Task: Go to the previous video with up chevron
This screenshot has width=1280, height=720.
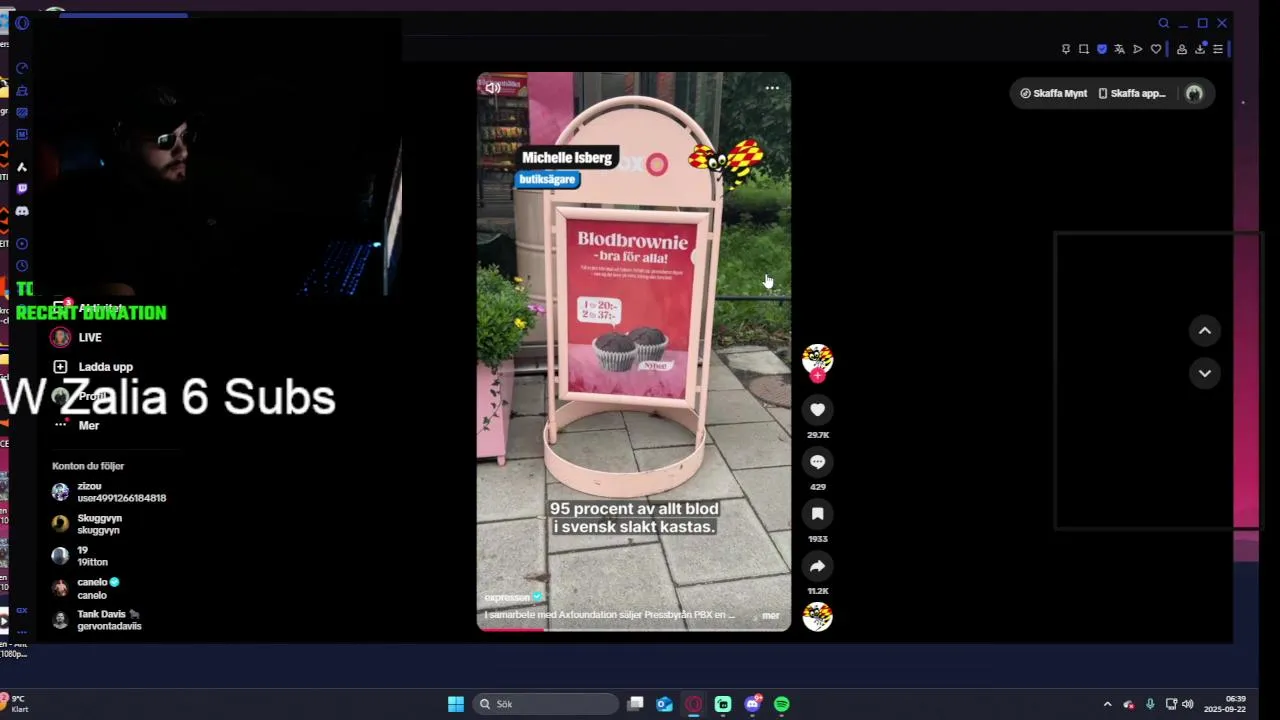Action: pyautogui.click(x=1204, y=331)
